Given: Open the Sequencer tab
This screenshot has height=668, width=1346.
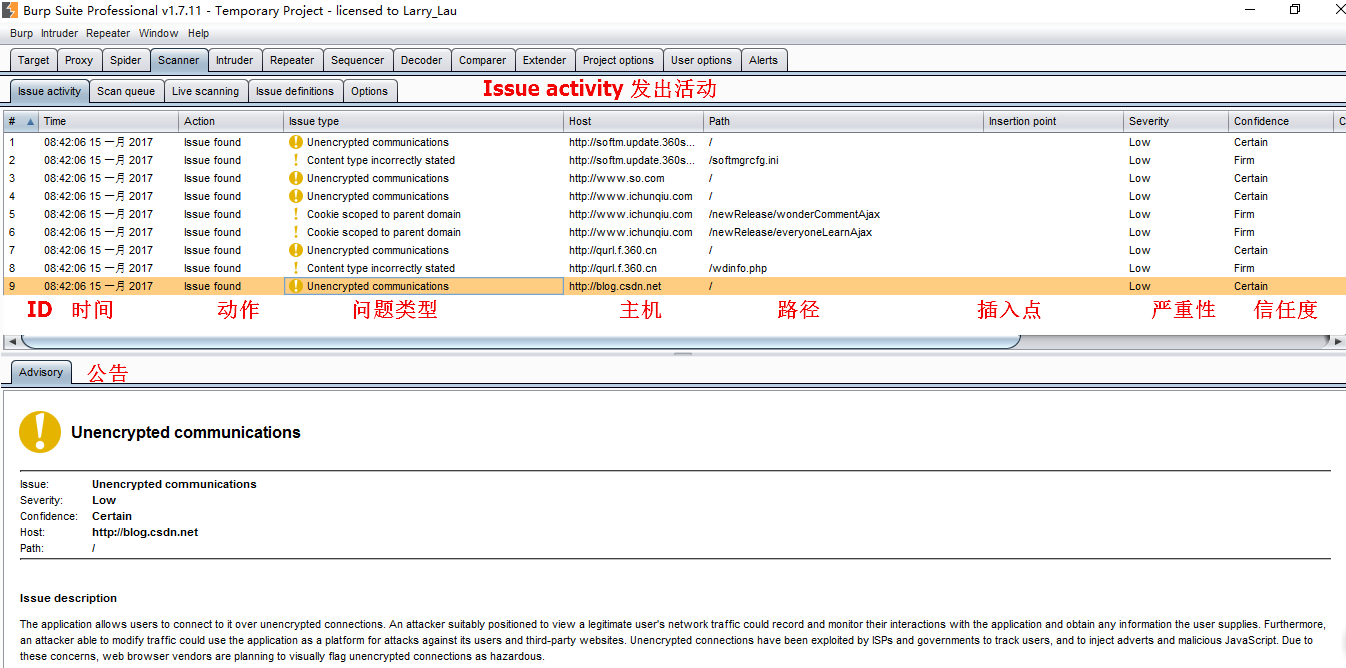Looking at the screenshot, I should 358,60.
